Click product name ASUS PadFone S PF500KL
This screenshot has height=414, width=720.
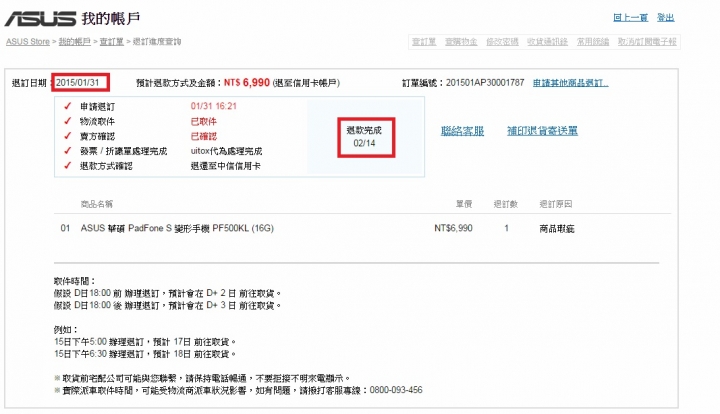pos(177,228)
